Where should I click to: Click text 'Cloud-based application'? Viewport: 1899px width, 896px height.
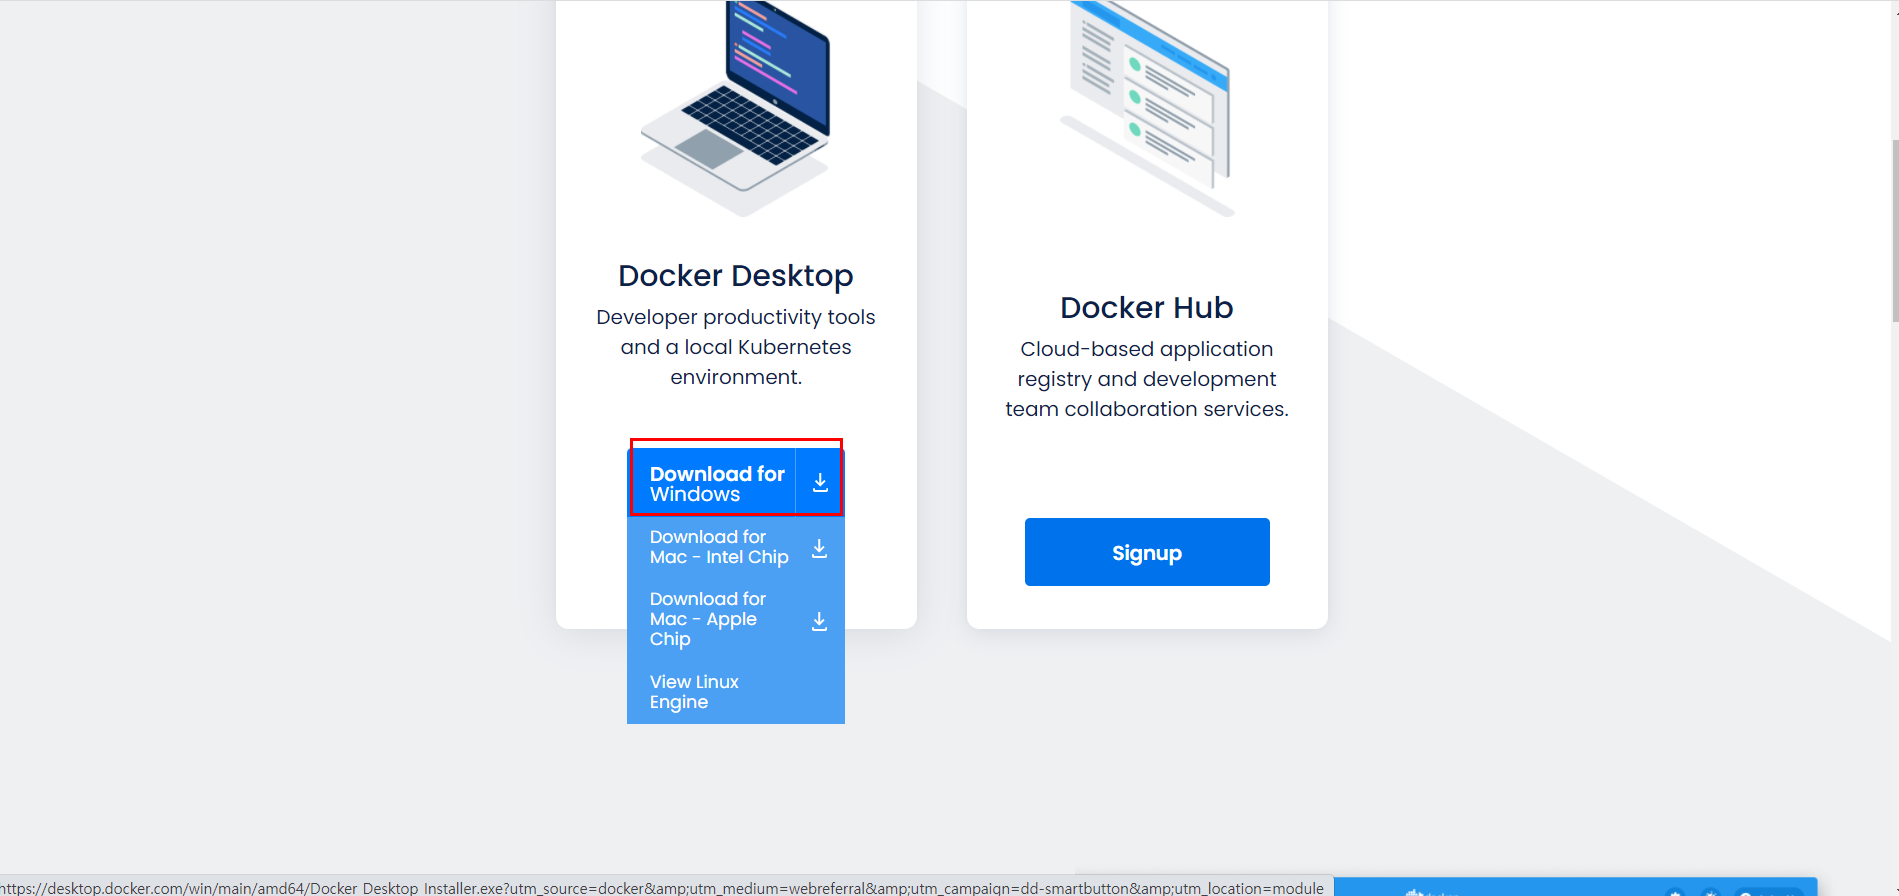[1147, 349]
